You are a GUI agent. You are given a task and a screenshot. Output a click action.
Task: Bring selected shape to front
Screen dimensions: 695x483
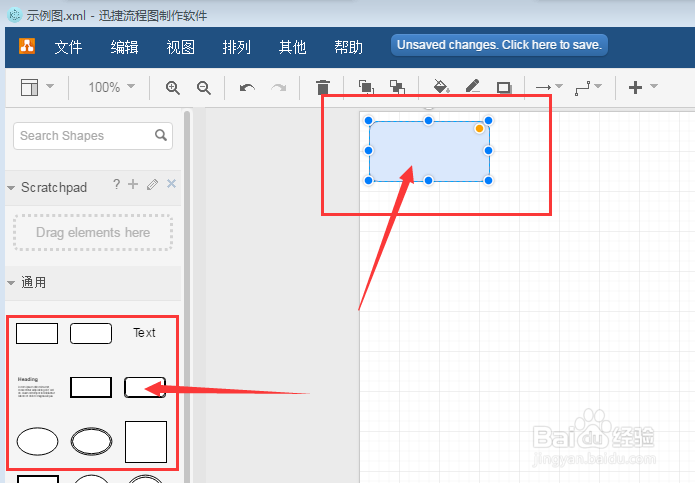coord(366,87)
